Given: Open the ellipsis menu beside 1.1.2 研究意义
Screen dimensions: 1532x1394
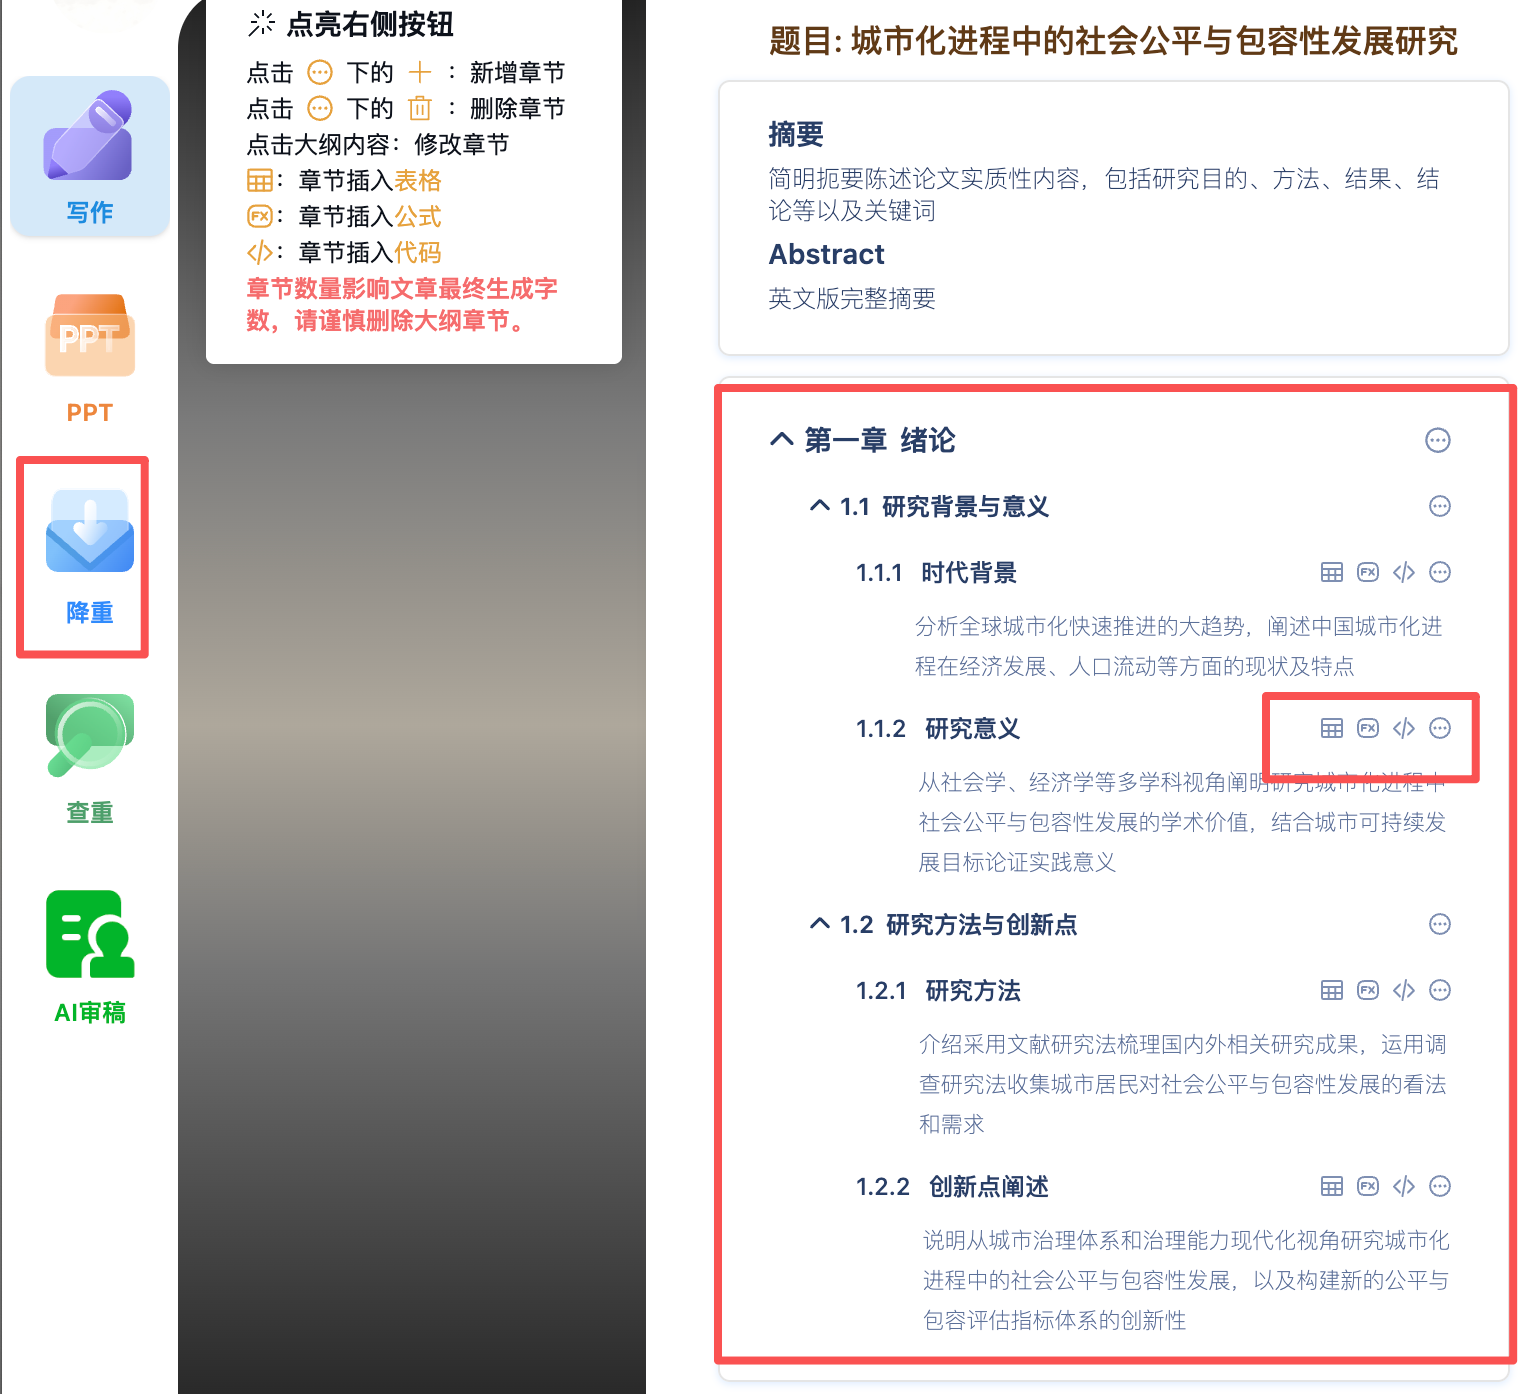Looking at the screenshot, I should [1438, 728].
